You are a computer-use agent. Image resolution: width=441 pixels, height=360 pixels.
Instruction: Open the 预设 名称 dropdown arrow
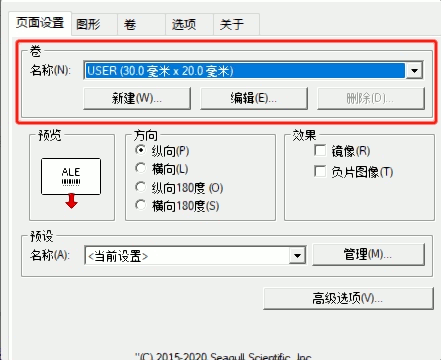(297, 256)
